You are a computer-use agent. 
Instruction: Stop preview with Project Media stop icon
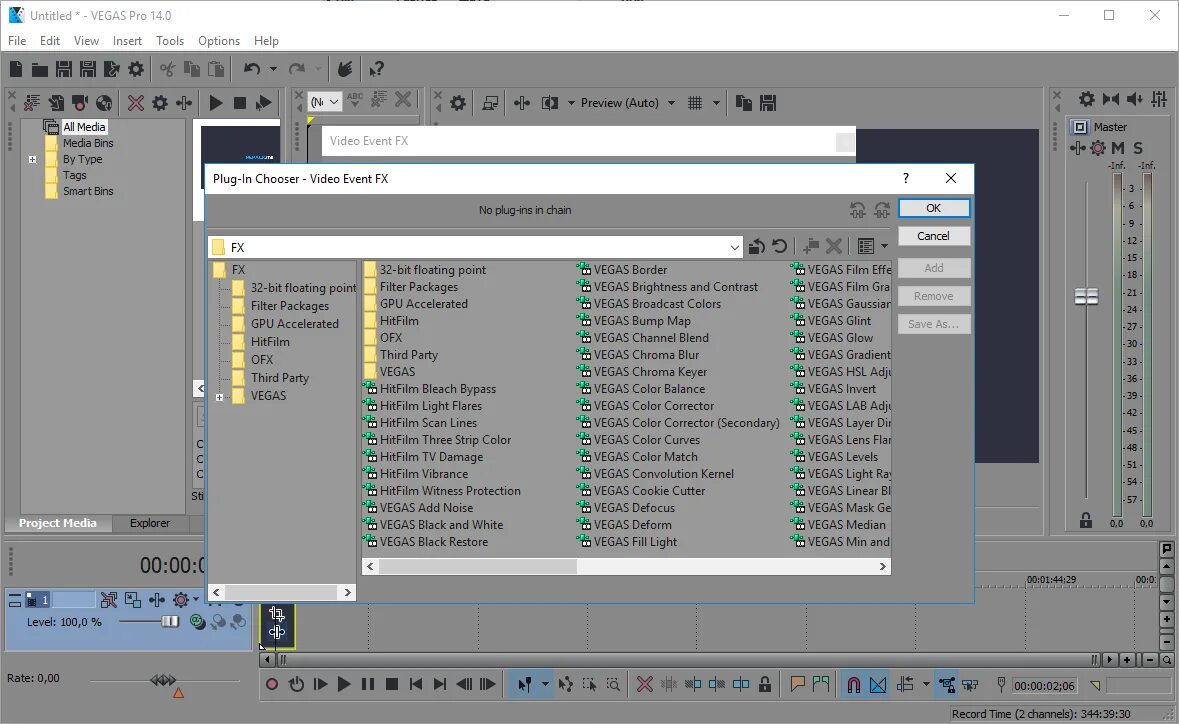pos(240,103)
